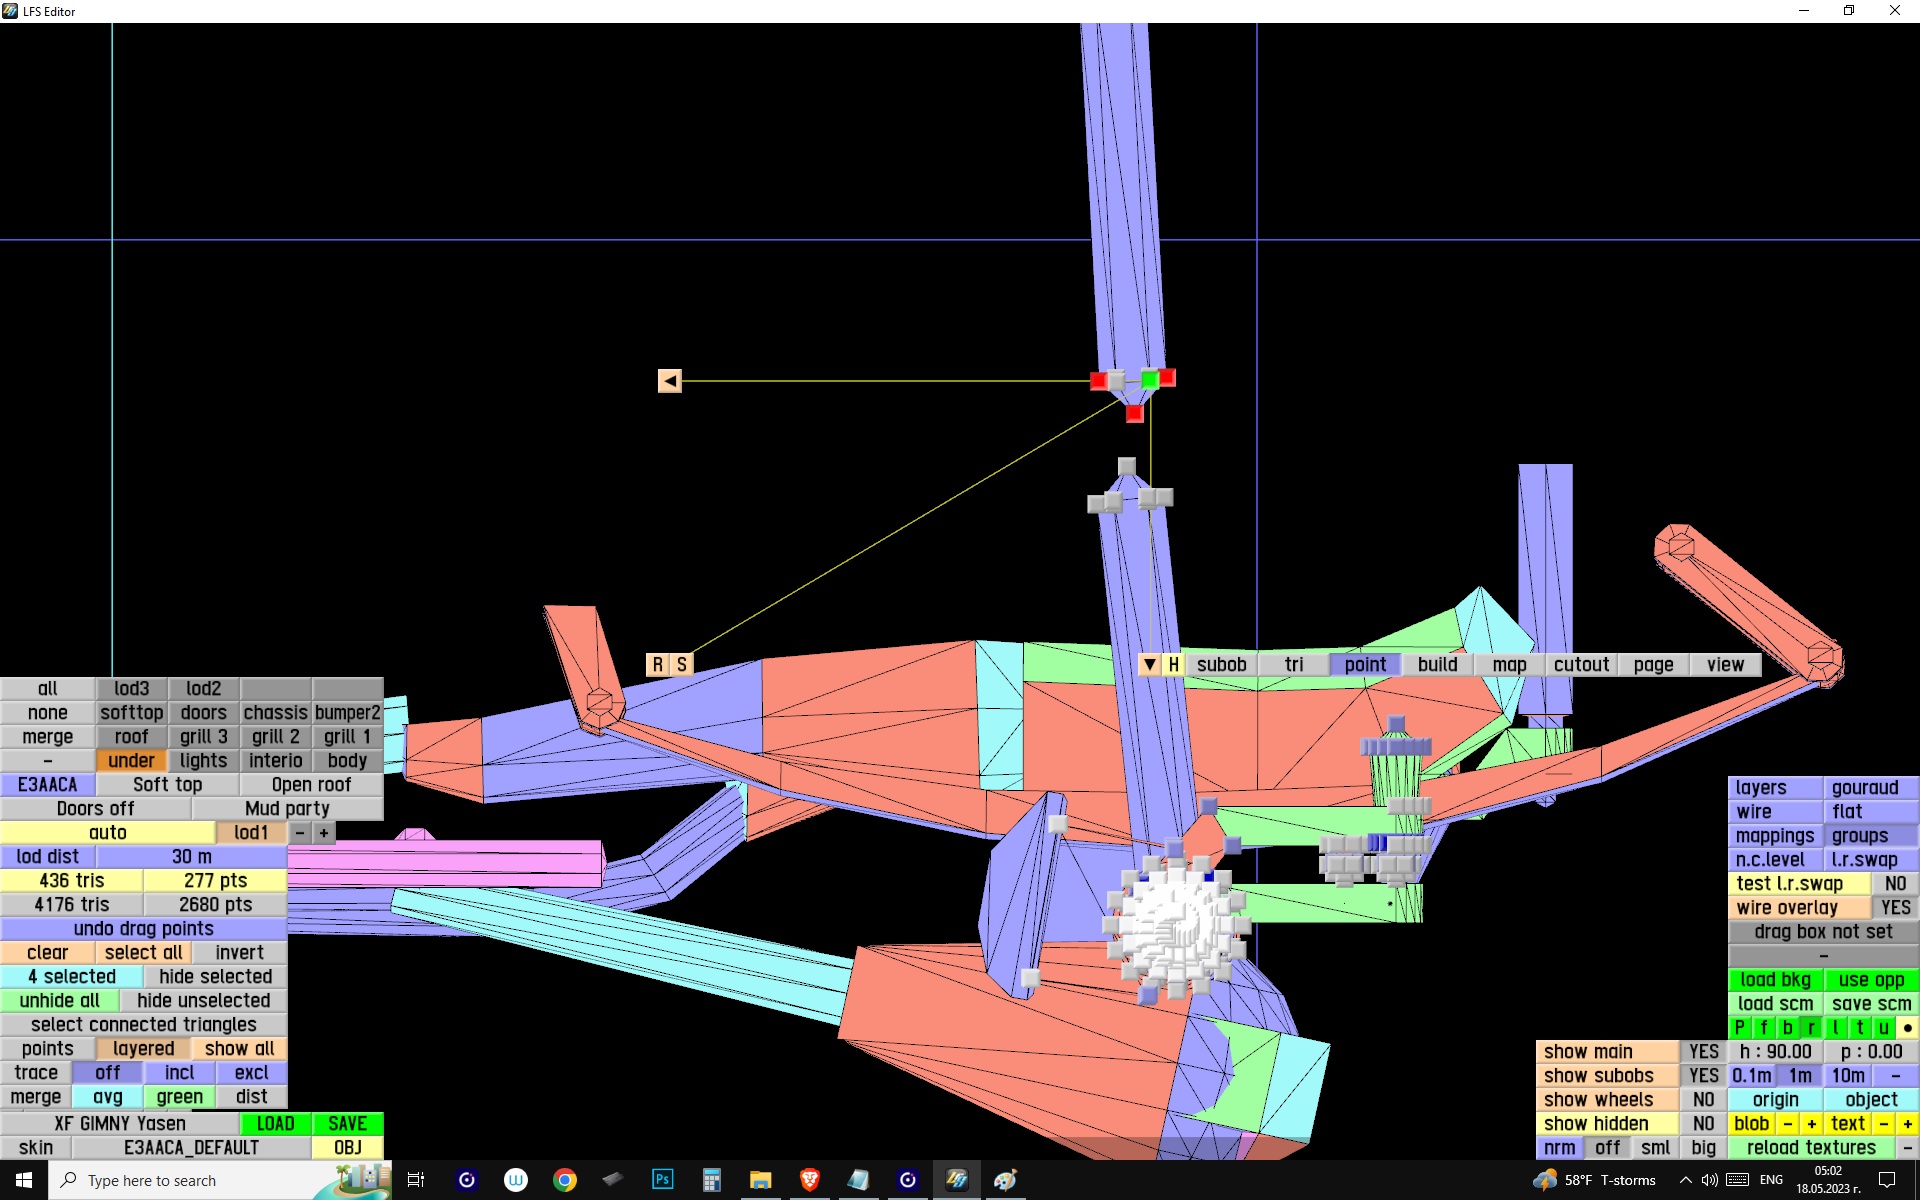Click the black dot view preset button
This screenshot has height=1200, width=1920.
(1907, 1028)
